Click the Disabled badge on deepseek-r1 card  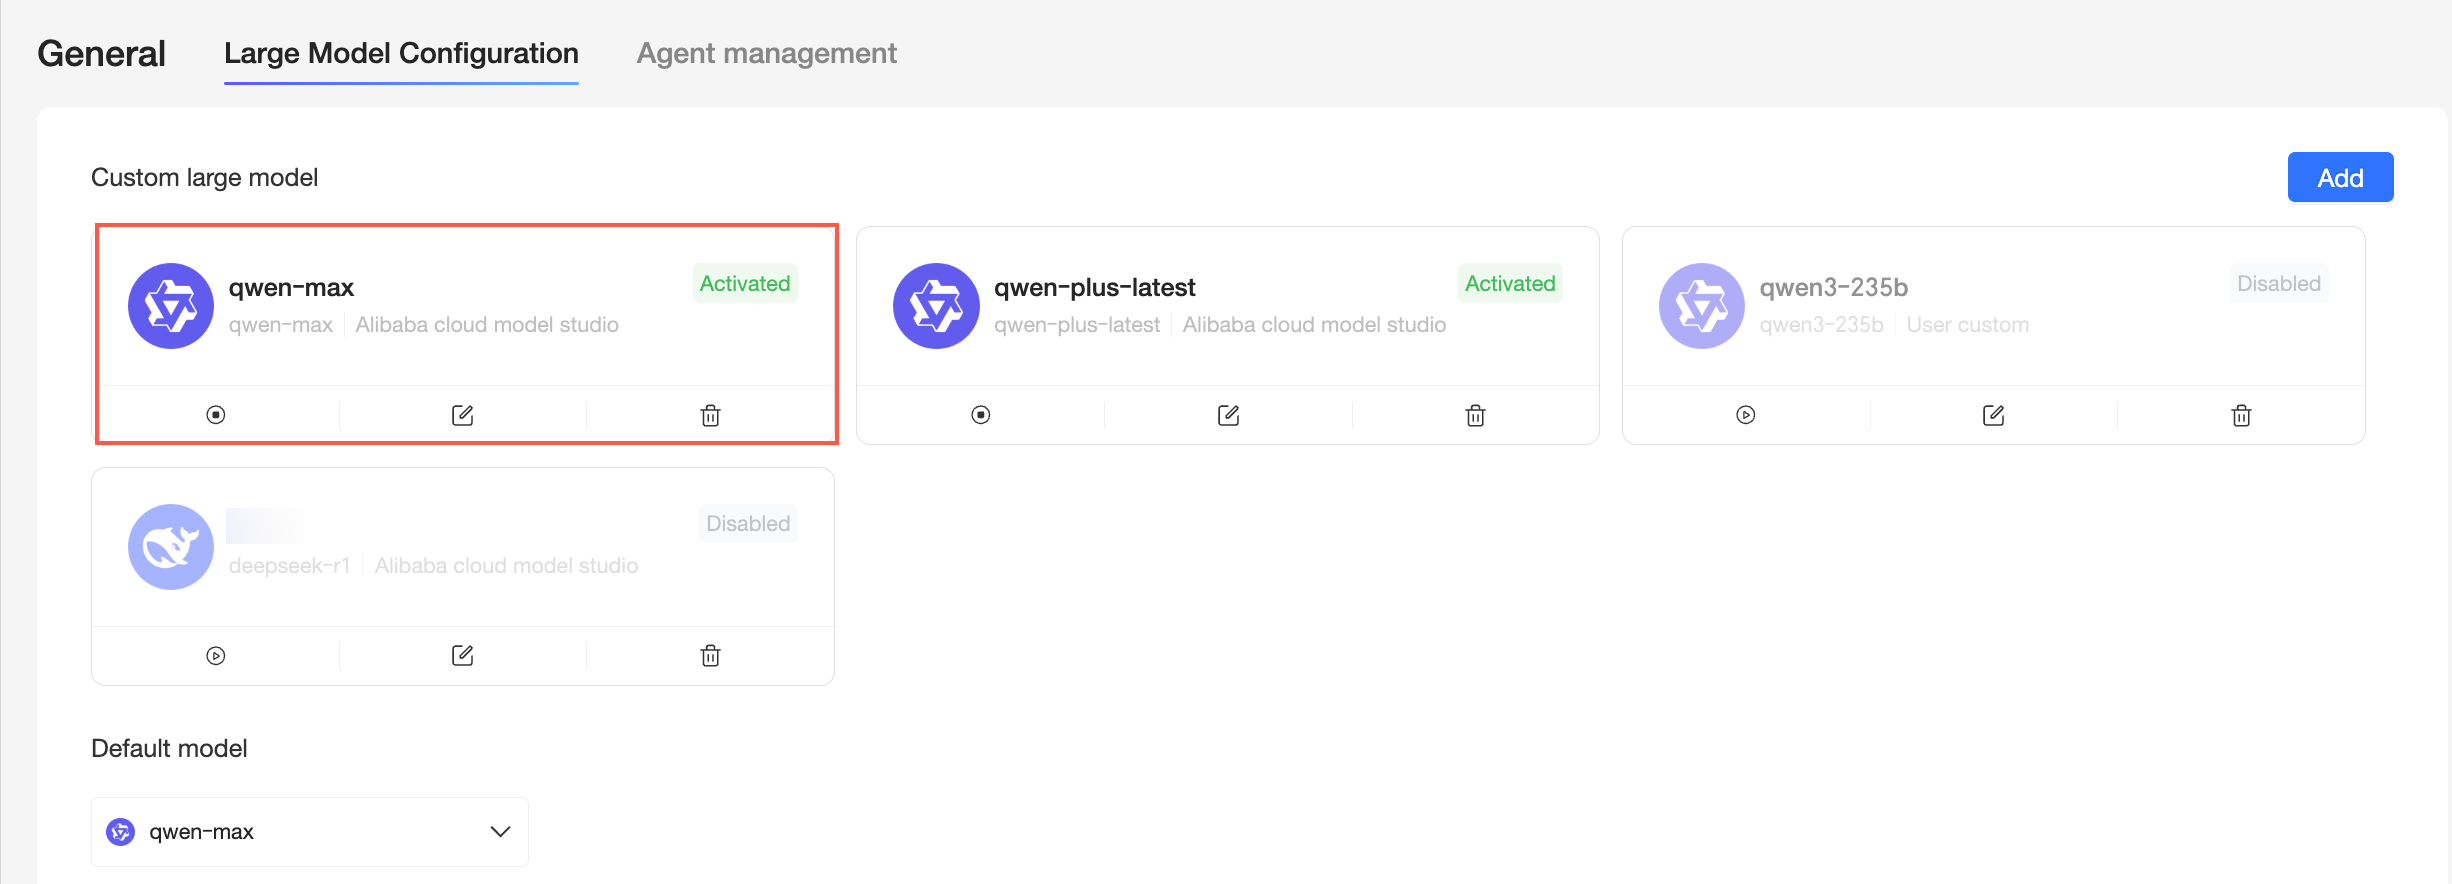click(x=748, y=524)
